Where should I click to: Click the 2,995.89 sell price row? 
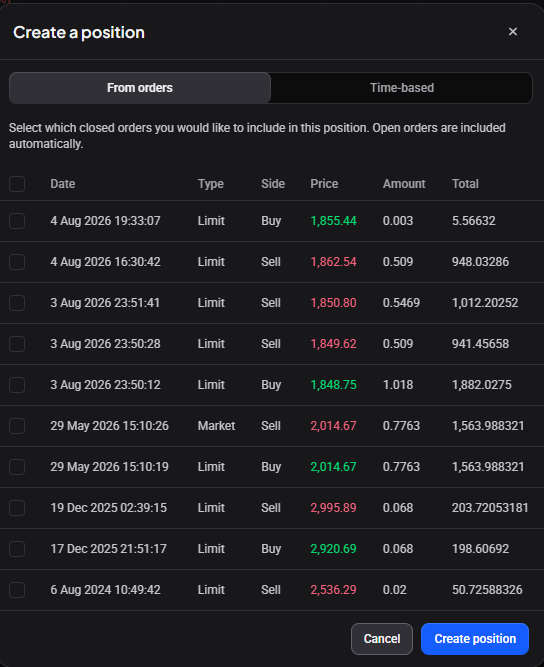tap(272, 508)
